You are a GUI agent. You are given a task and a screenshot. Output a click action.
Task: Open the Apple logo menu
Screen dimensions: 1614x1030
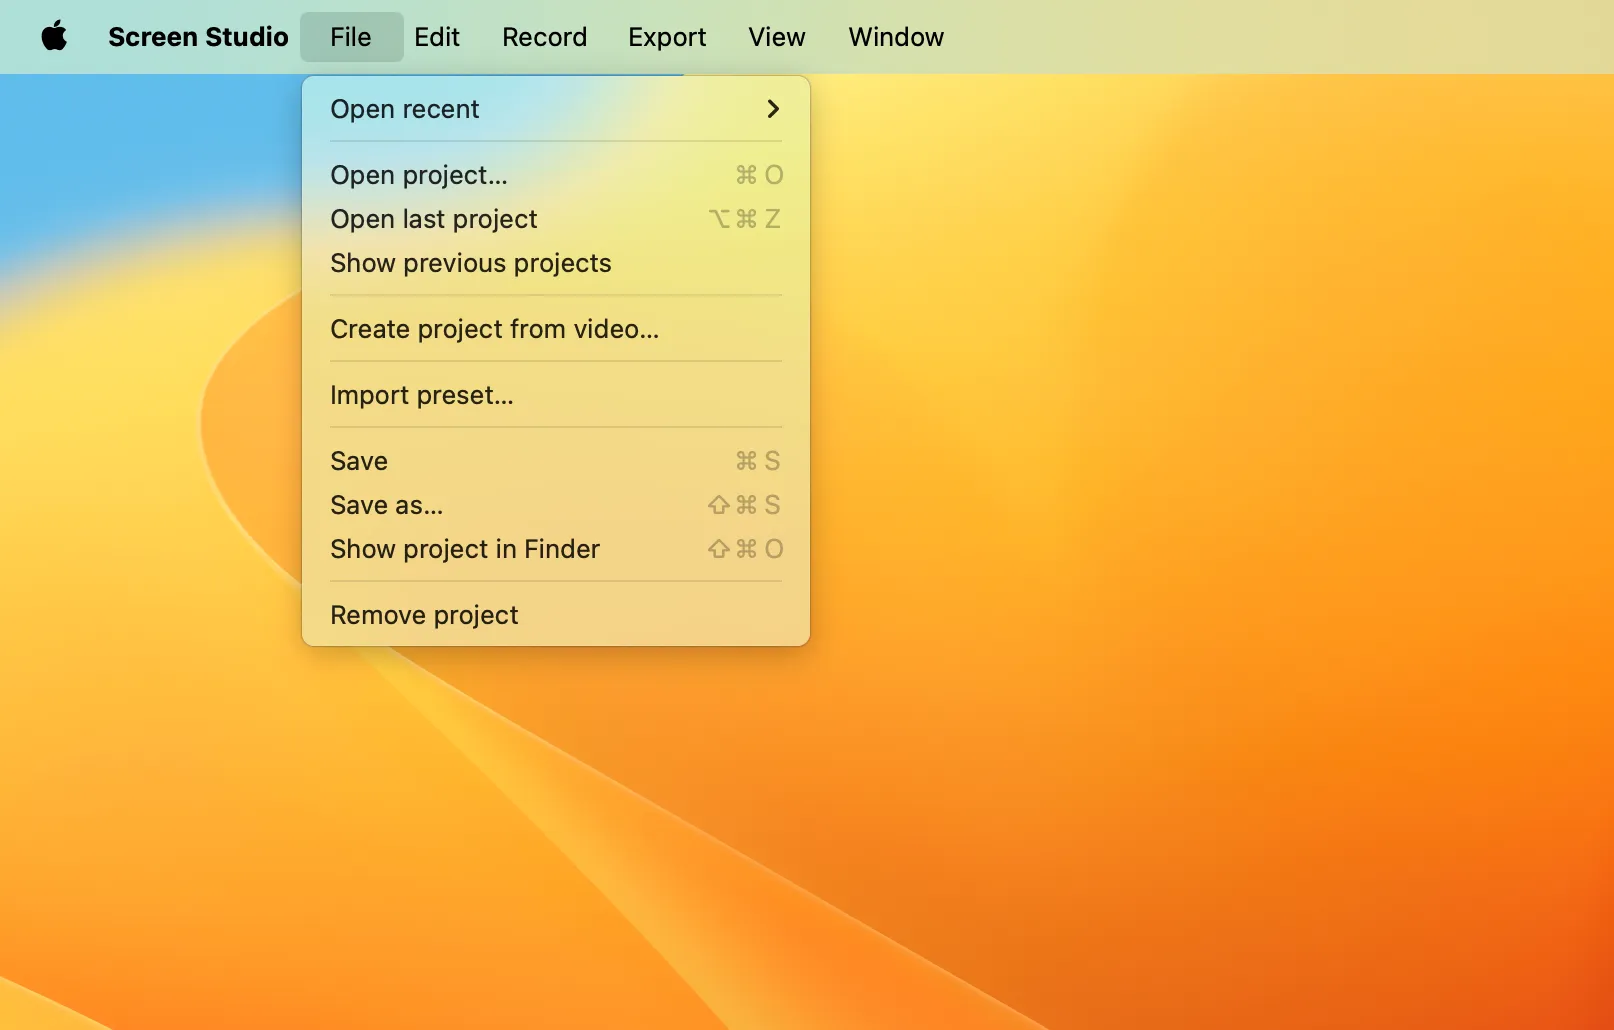point(54,37)
